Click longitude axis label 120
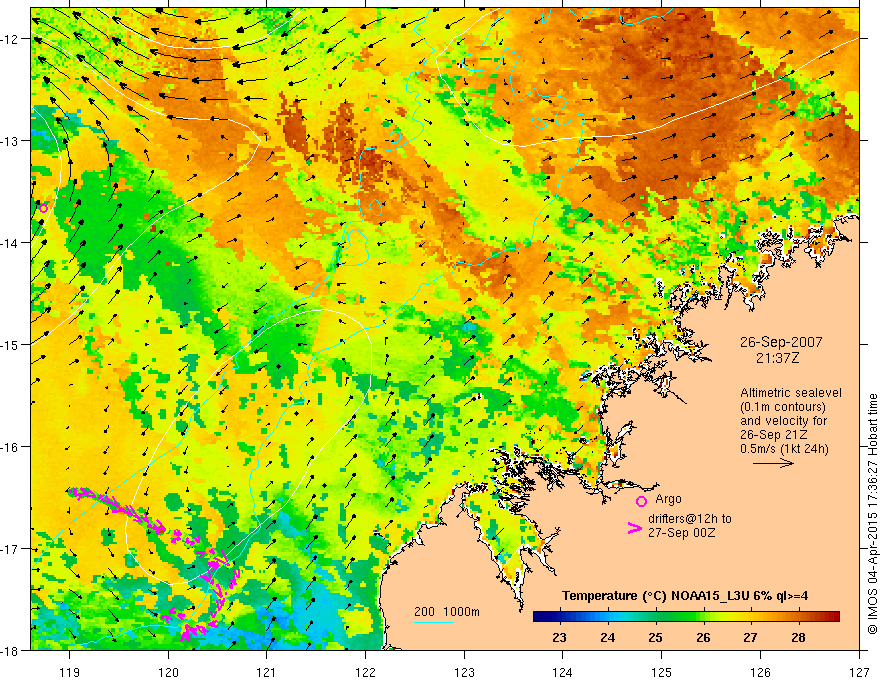Viewport: 880px width, 680px height. click(x=168, y=672)
